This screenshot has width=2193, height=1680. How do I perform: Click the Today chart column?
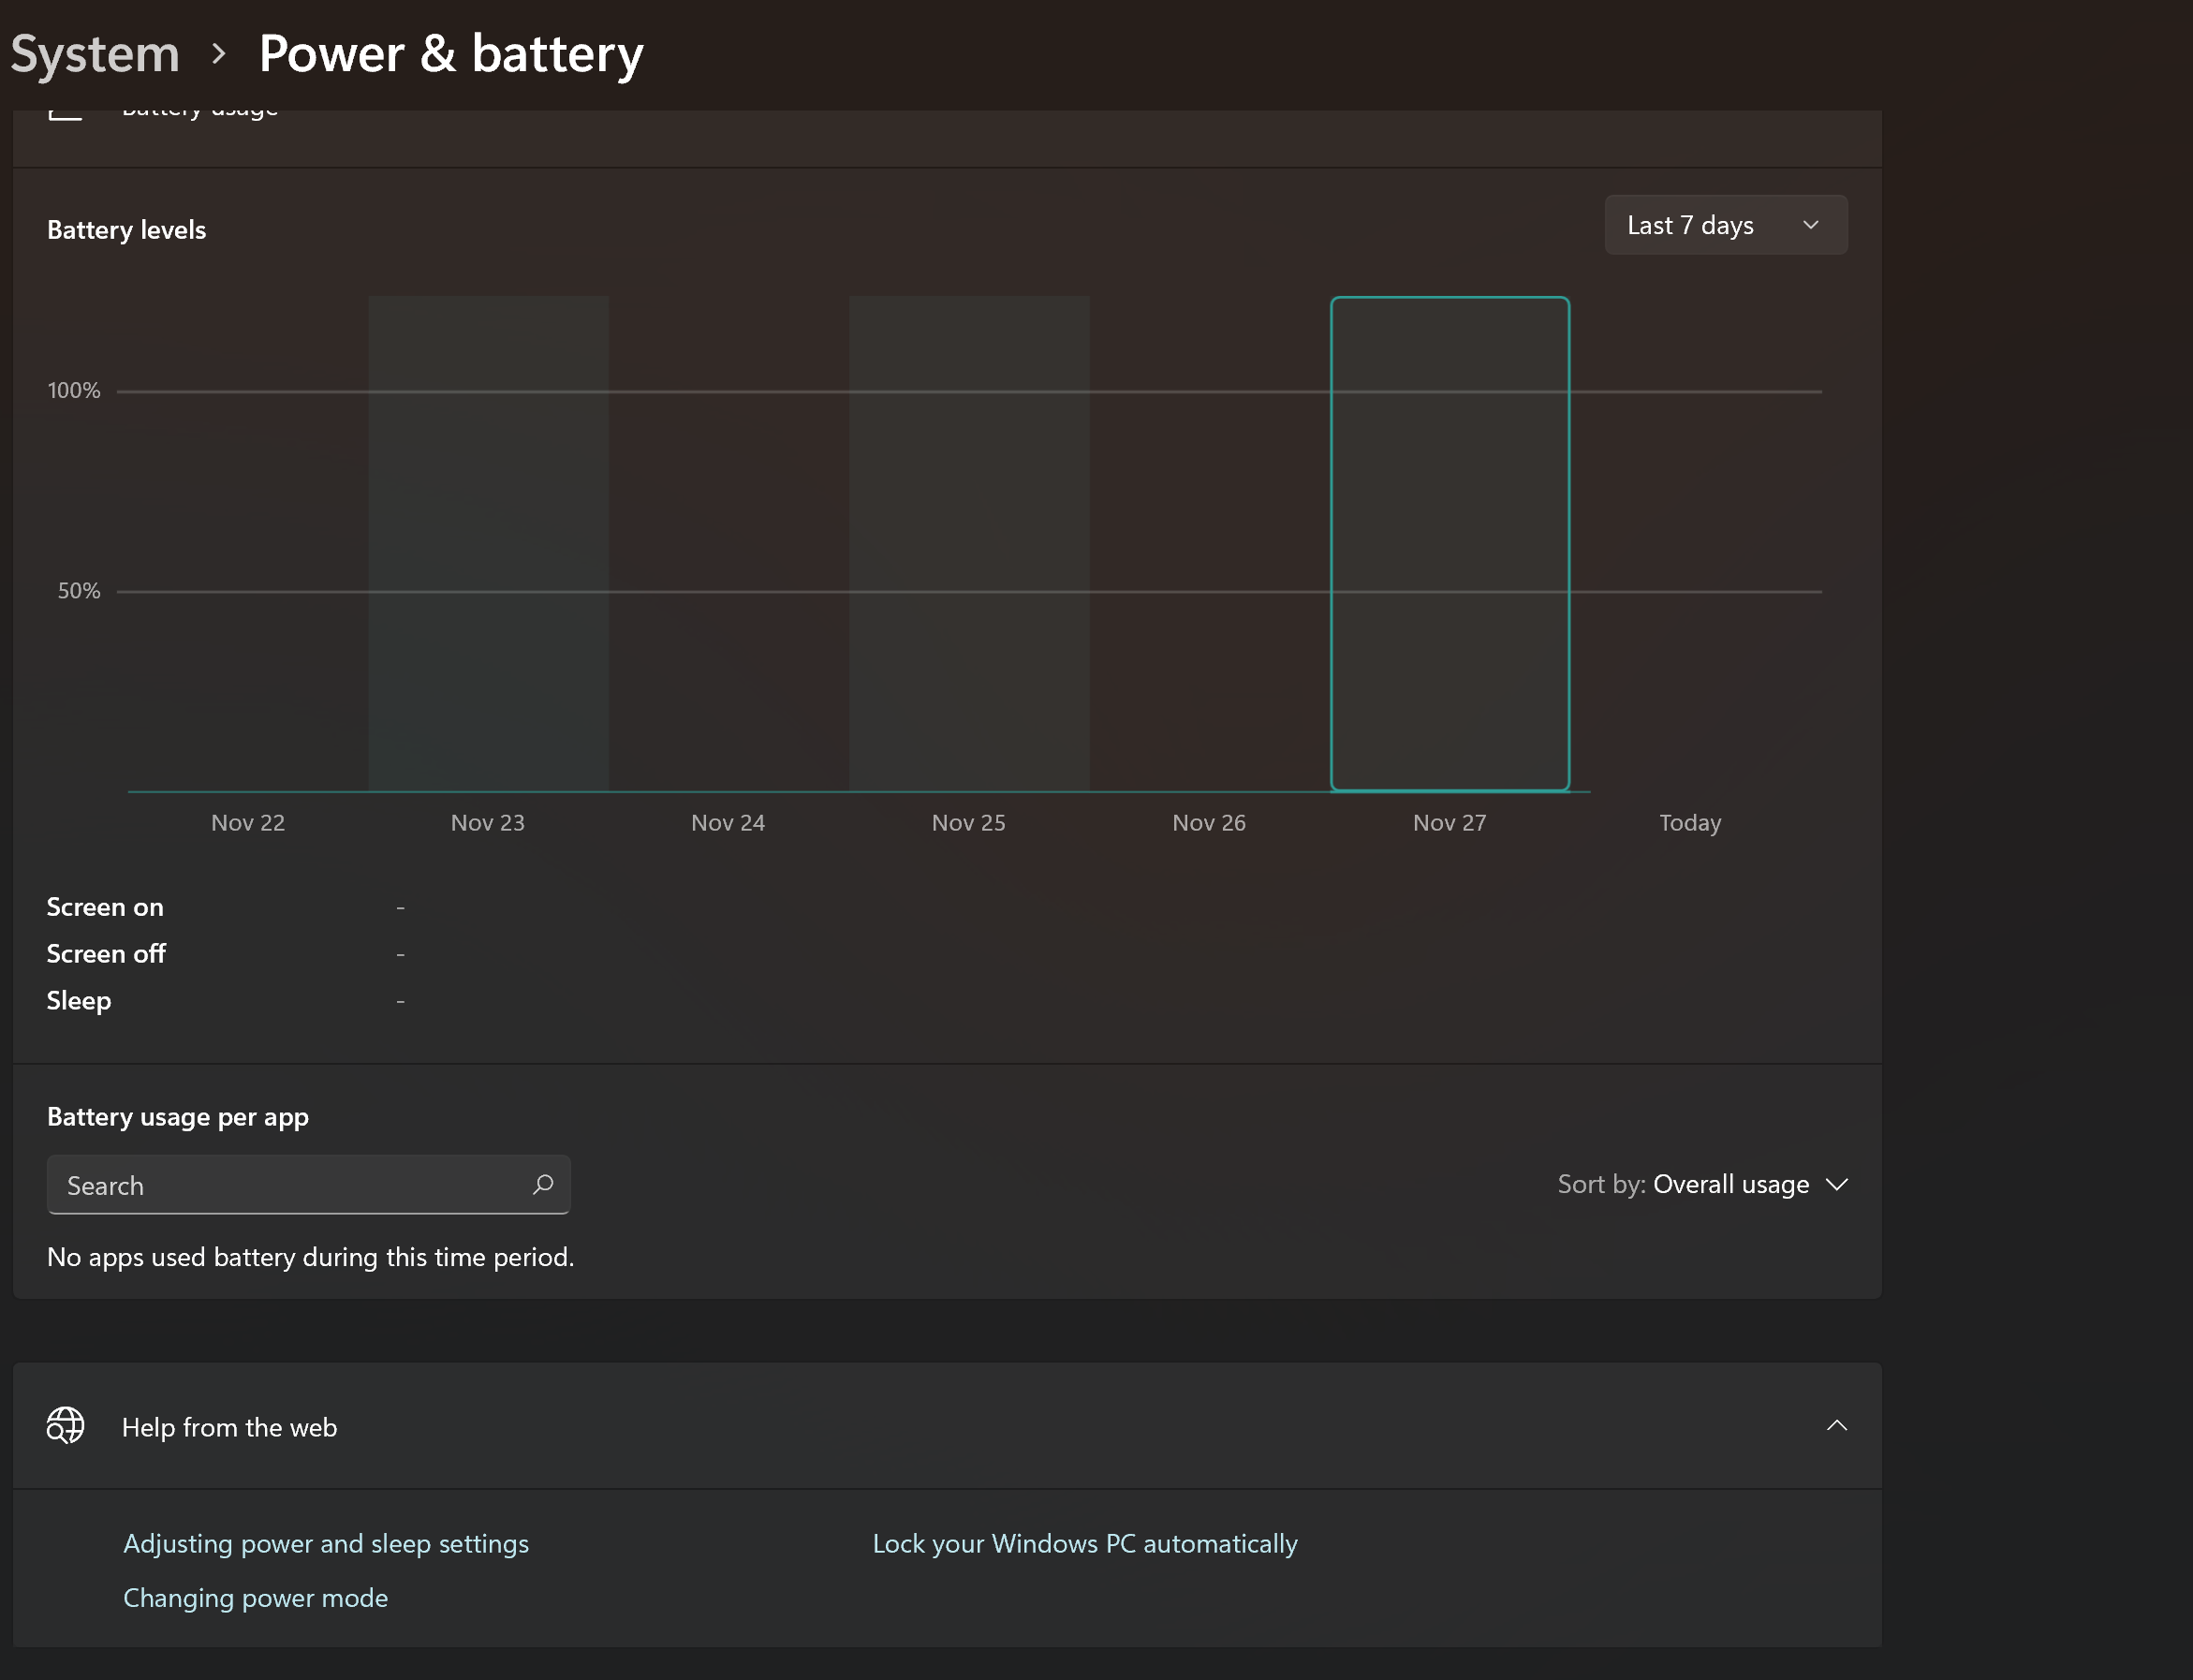1690,544
